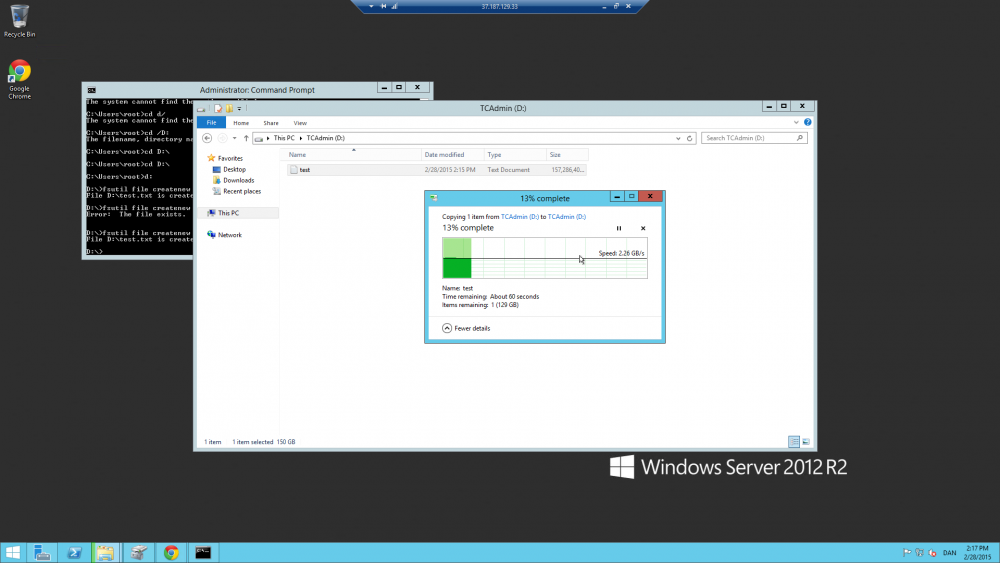Screen dimensions: 1000x563
Task: Switch to large icons view in status bar
Action: pyautogui.click(x=806, y=441)
